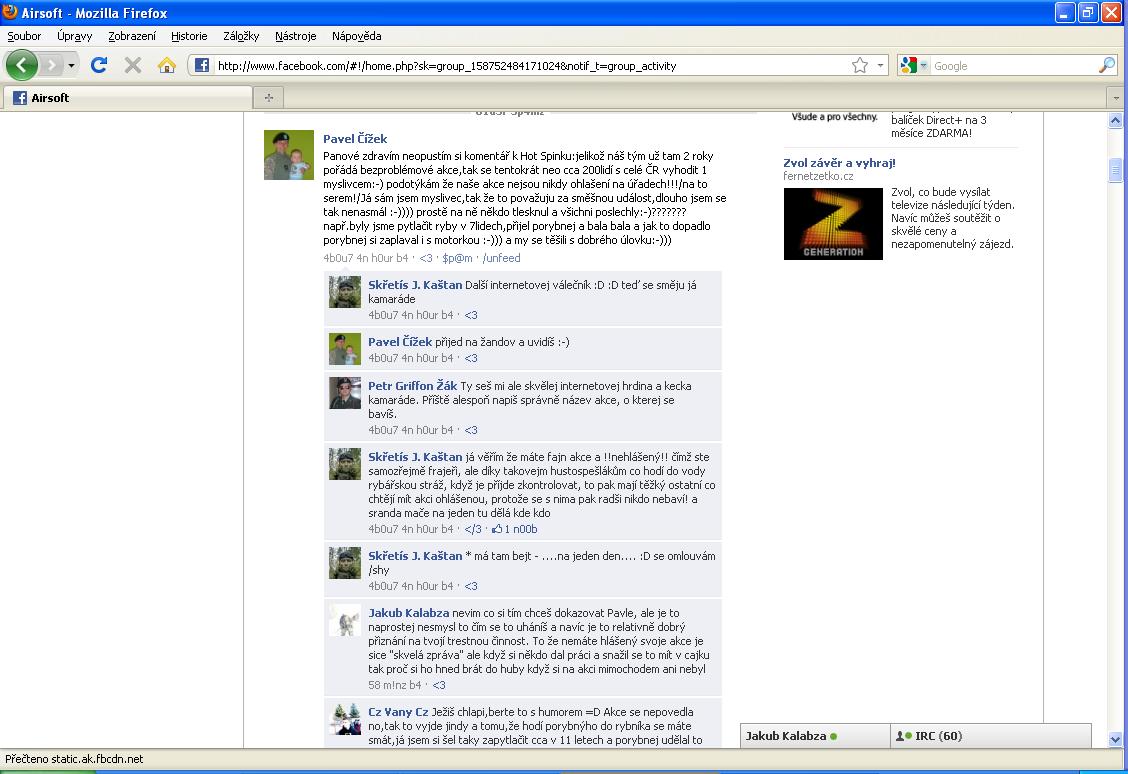The height and width of the screenshot is (774, 1128).
Task: Click the /unfeed link under Pavel Čížek's post
Action: 501,258
